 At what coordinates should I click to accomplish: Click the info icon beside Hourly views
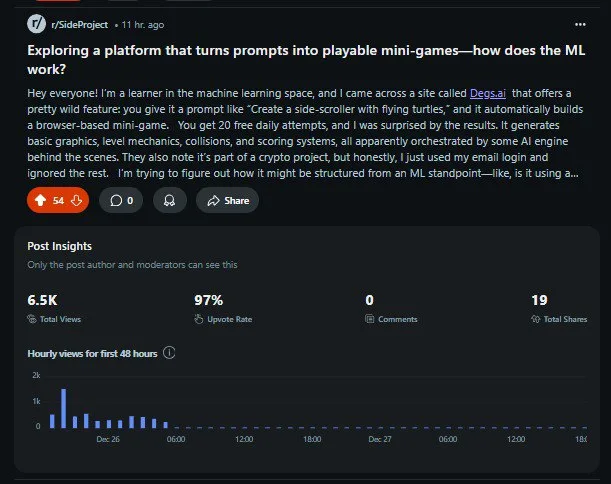click(x=169, y=353)
